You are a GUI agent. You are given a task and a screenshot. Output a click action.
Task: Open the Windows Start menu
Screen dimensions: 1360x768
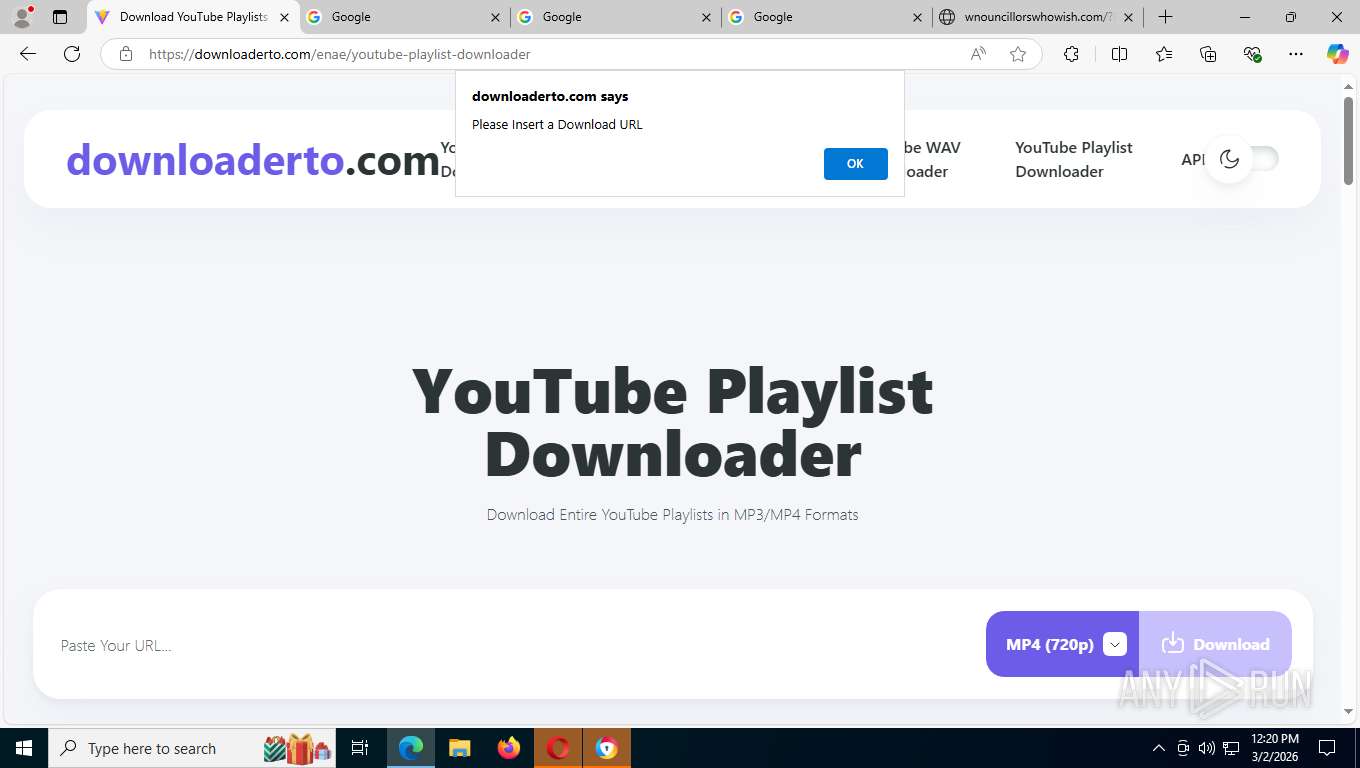(23, 748)
